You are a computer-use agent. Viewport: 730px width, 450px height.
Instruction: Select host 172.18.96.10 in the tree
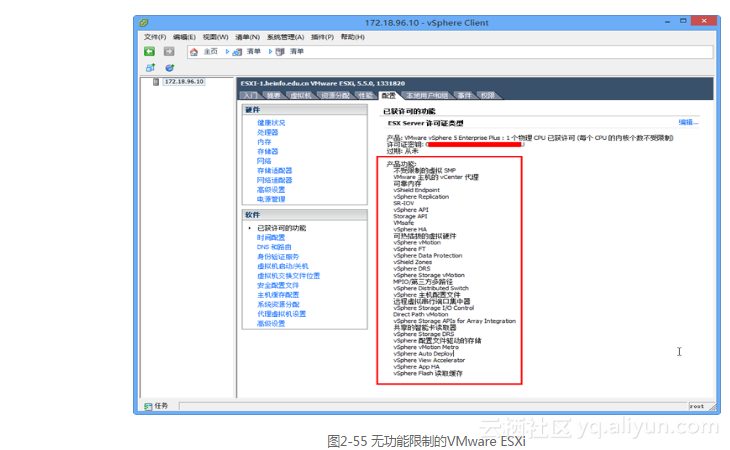tap(184, 82)
